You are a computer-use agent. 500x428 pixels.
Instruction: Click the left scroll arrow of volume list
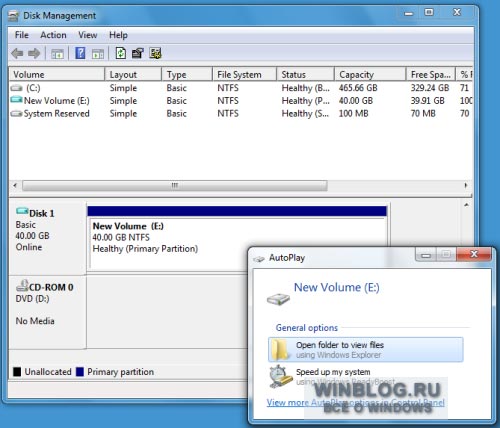click(15, 185)
